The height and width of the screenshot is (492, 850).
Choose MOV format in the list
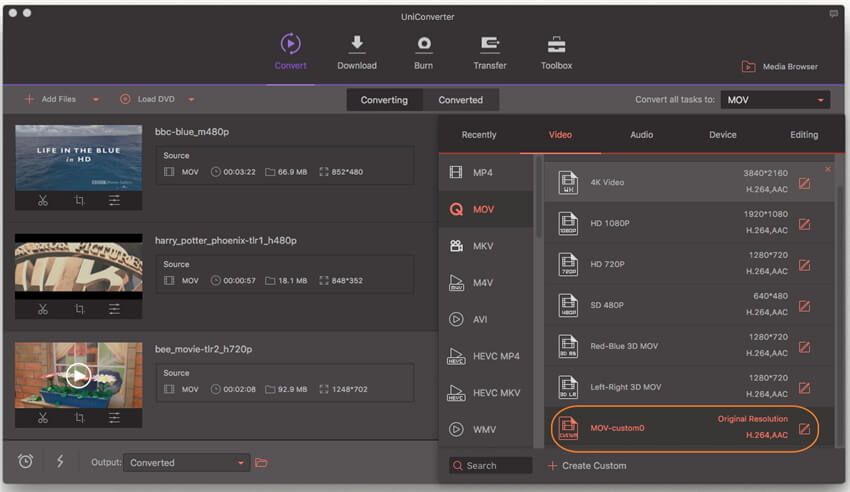point(486,209)
